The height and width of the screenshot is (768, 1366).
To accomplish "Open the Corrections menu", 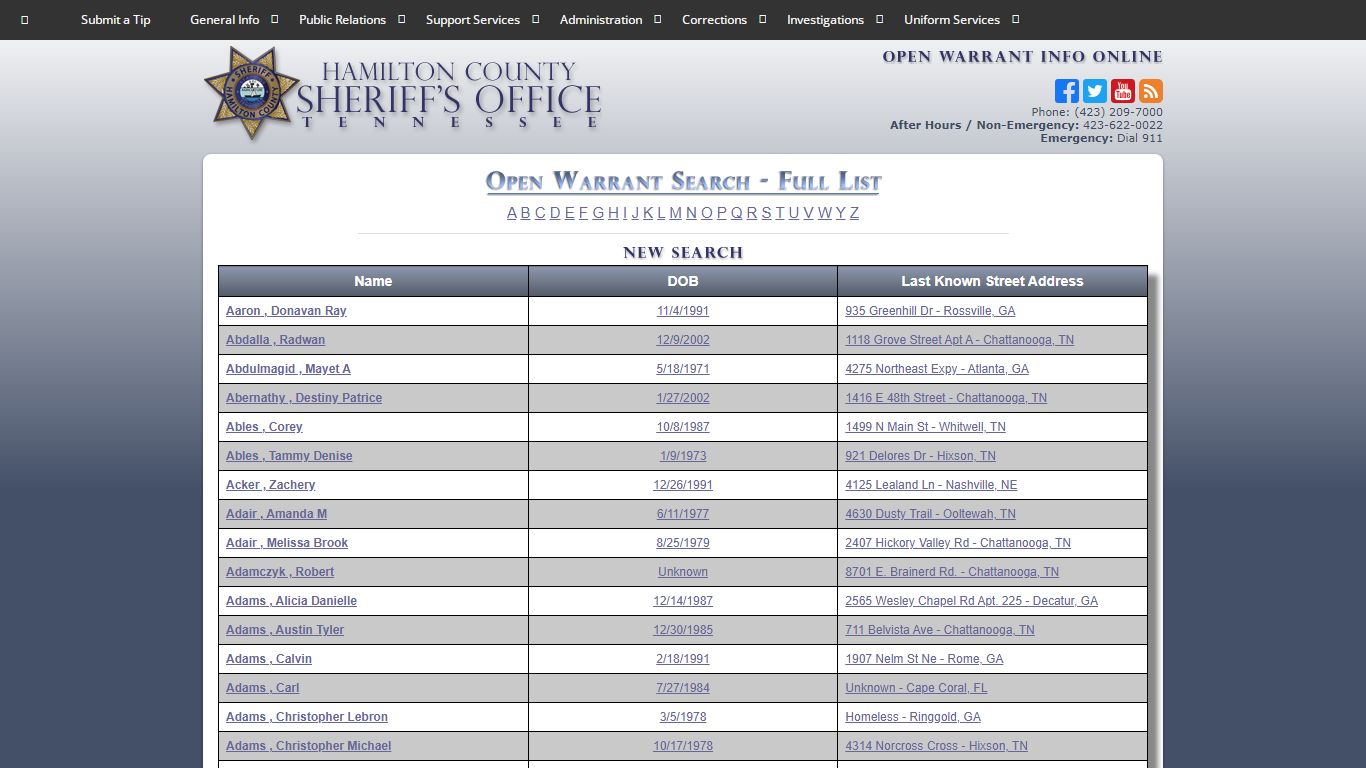I will [714, 20].
